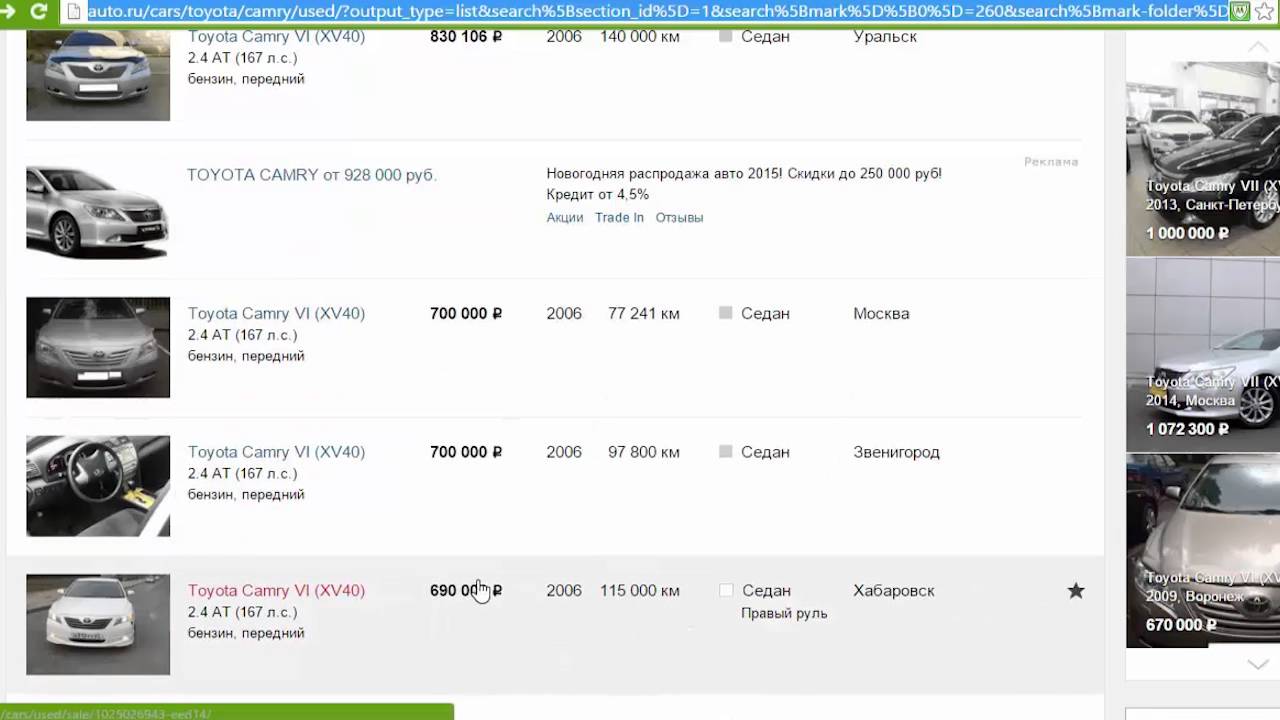The height and width of the screenshot is (720, 1280).
Task: Bookmark page with star in address bar
Action: 1266,11
